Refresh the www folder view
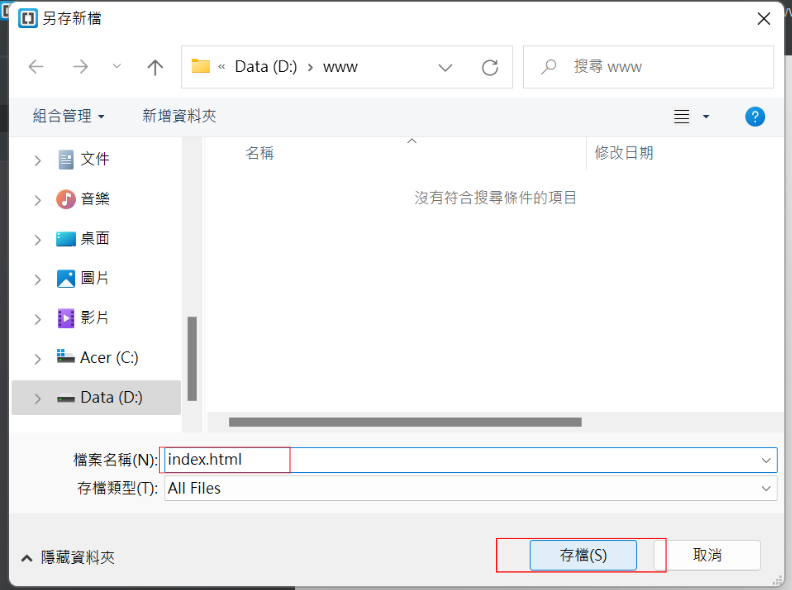Viewport: 792px width, 590px height. (489, 67)
